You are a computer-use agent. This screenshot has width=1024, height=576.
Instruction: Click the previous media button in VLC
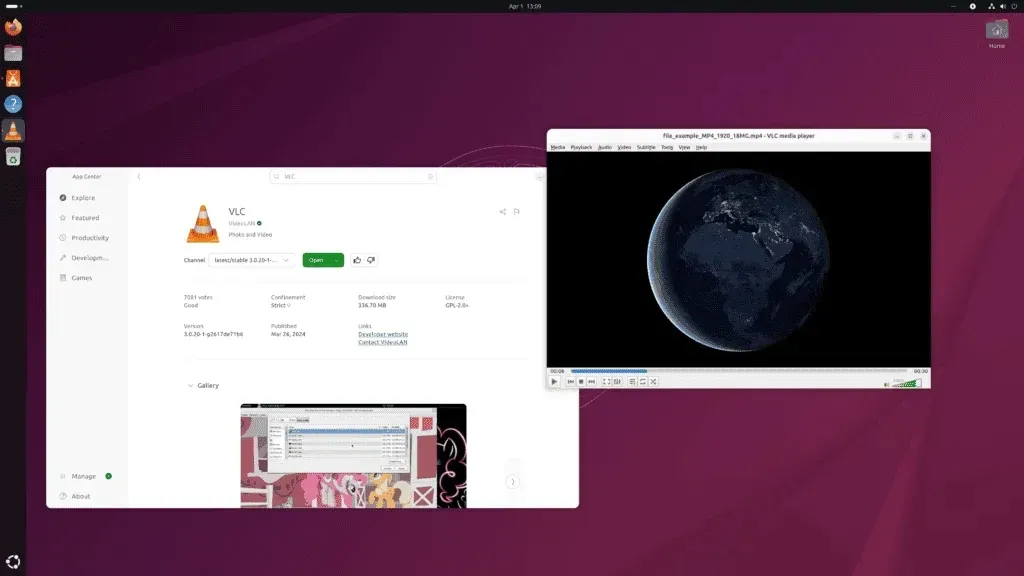pyautogui.click(x=570, y=381)
